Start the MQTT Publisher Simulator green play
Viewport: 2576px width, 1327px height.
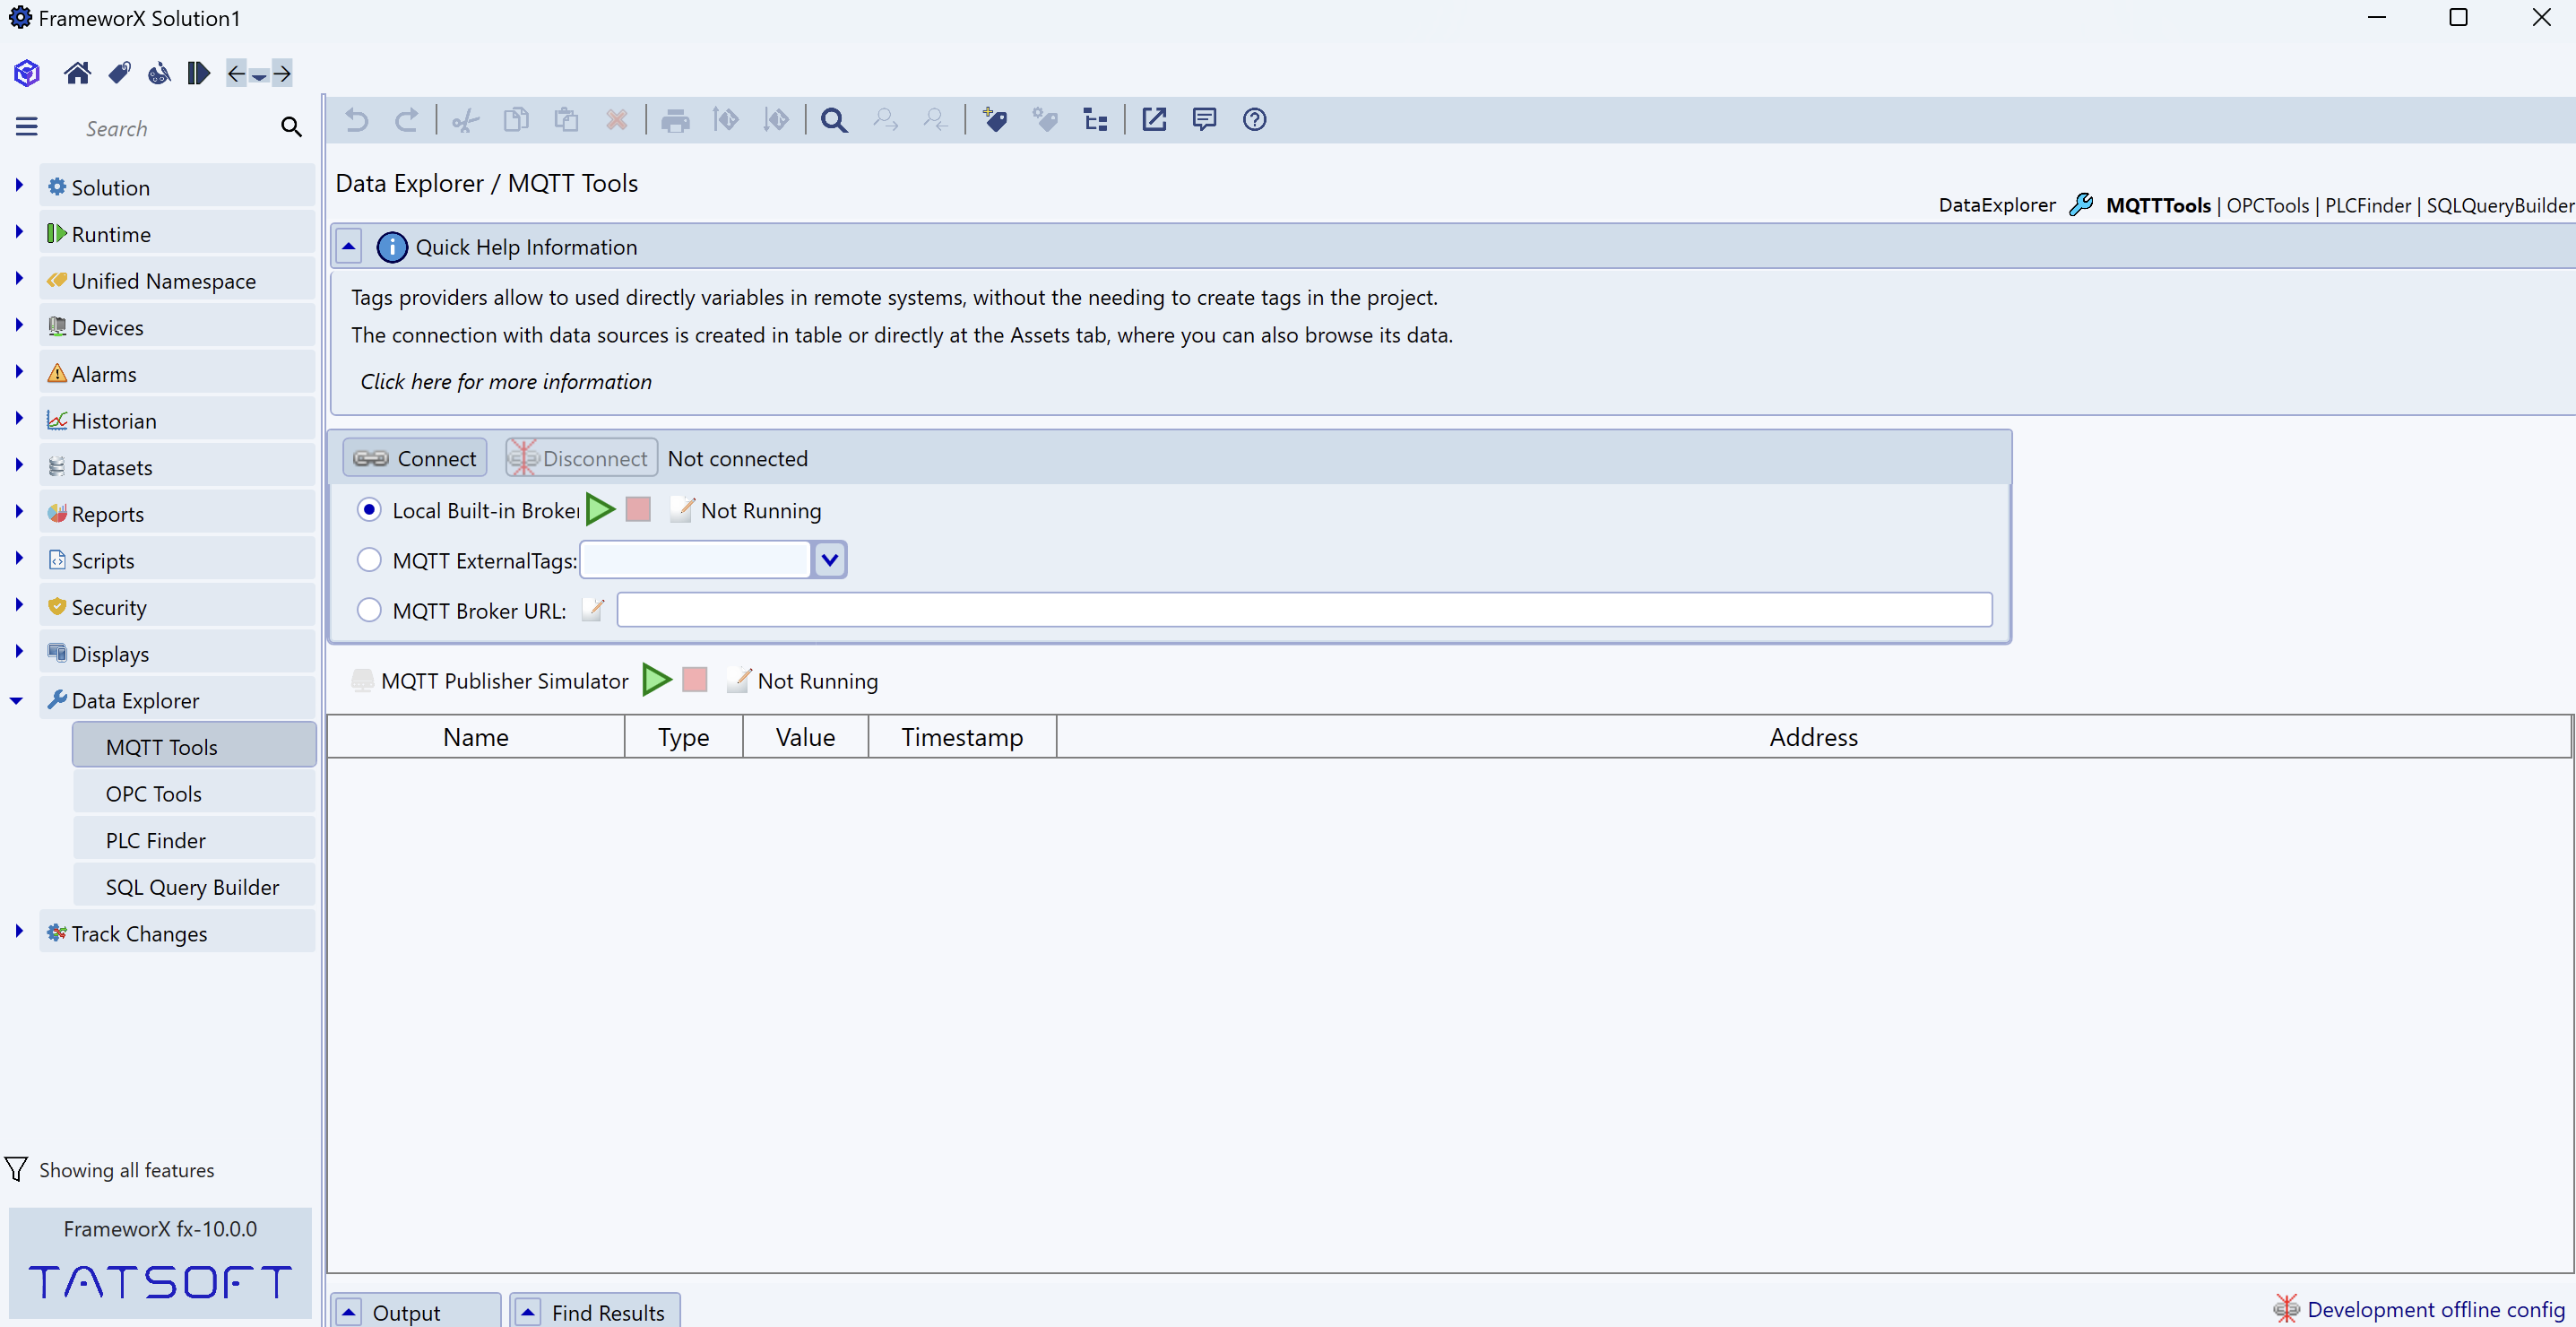[x=657, y=680]
